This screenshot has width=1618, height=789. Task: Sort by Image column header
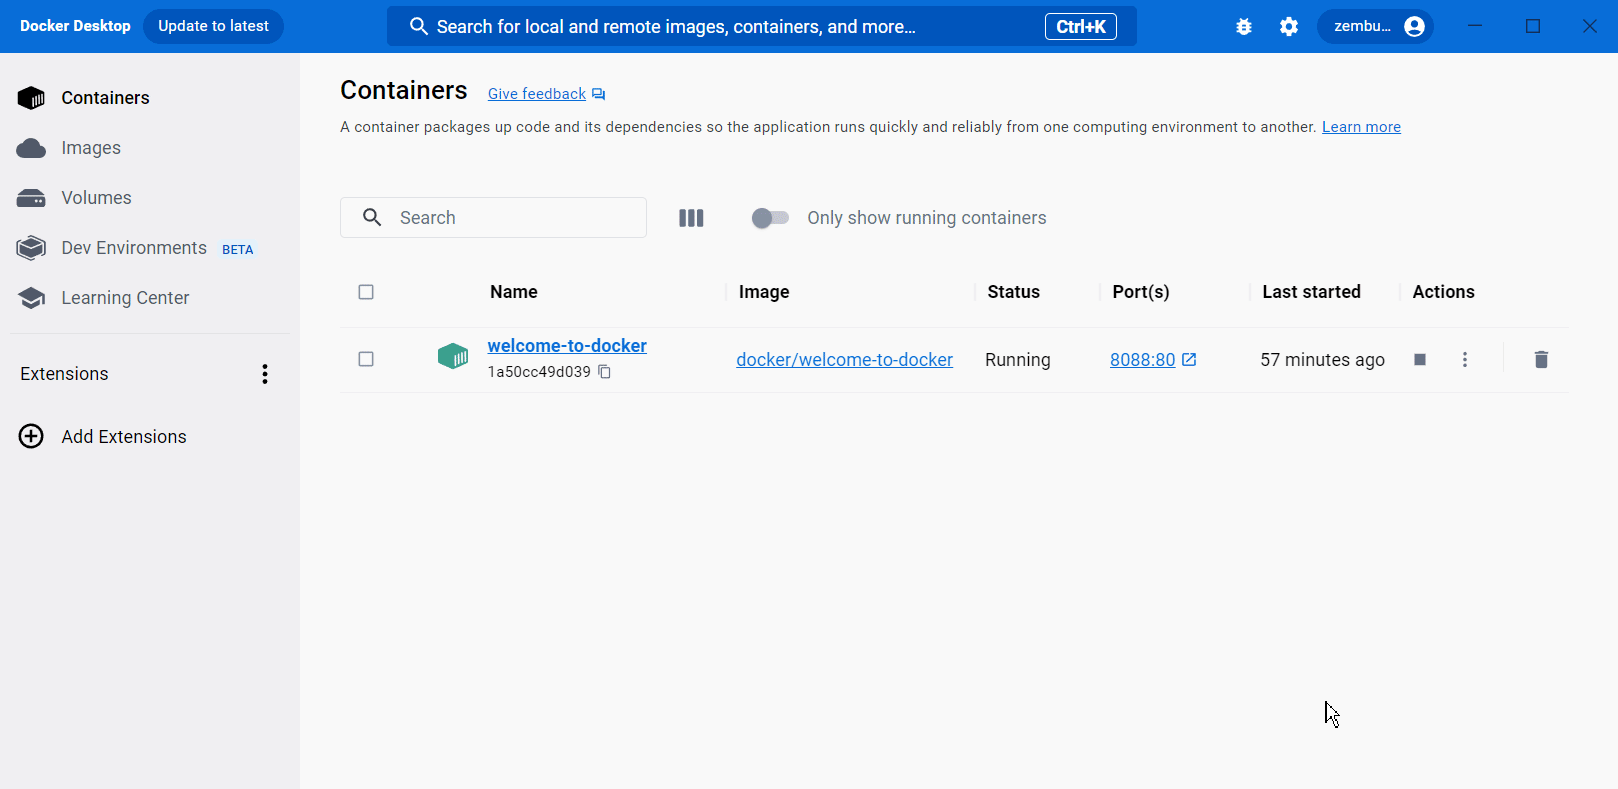pos(764,292)
